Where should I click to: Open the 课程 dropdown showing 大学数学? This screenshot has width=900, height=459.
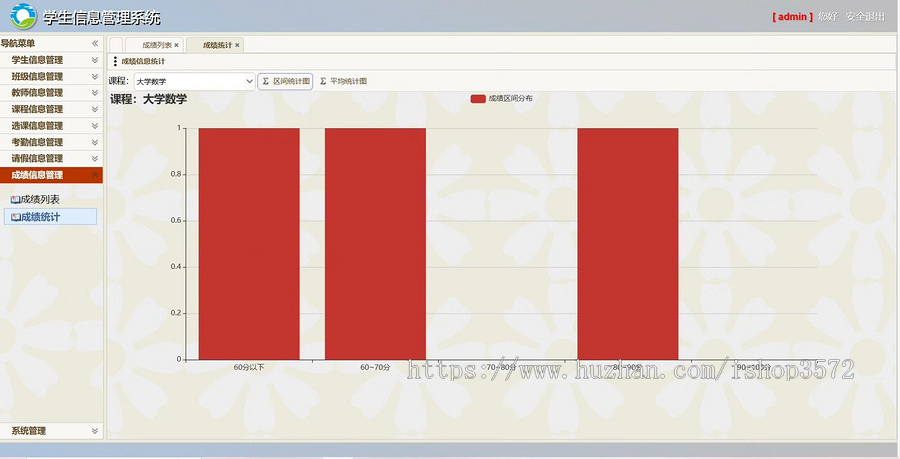(x=195, y=81)
